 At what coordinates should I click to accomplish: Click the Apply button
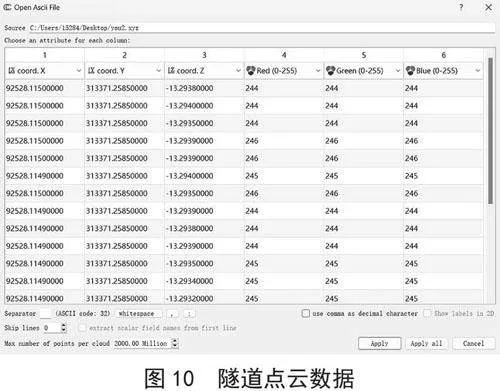[379, 343]
